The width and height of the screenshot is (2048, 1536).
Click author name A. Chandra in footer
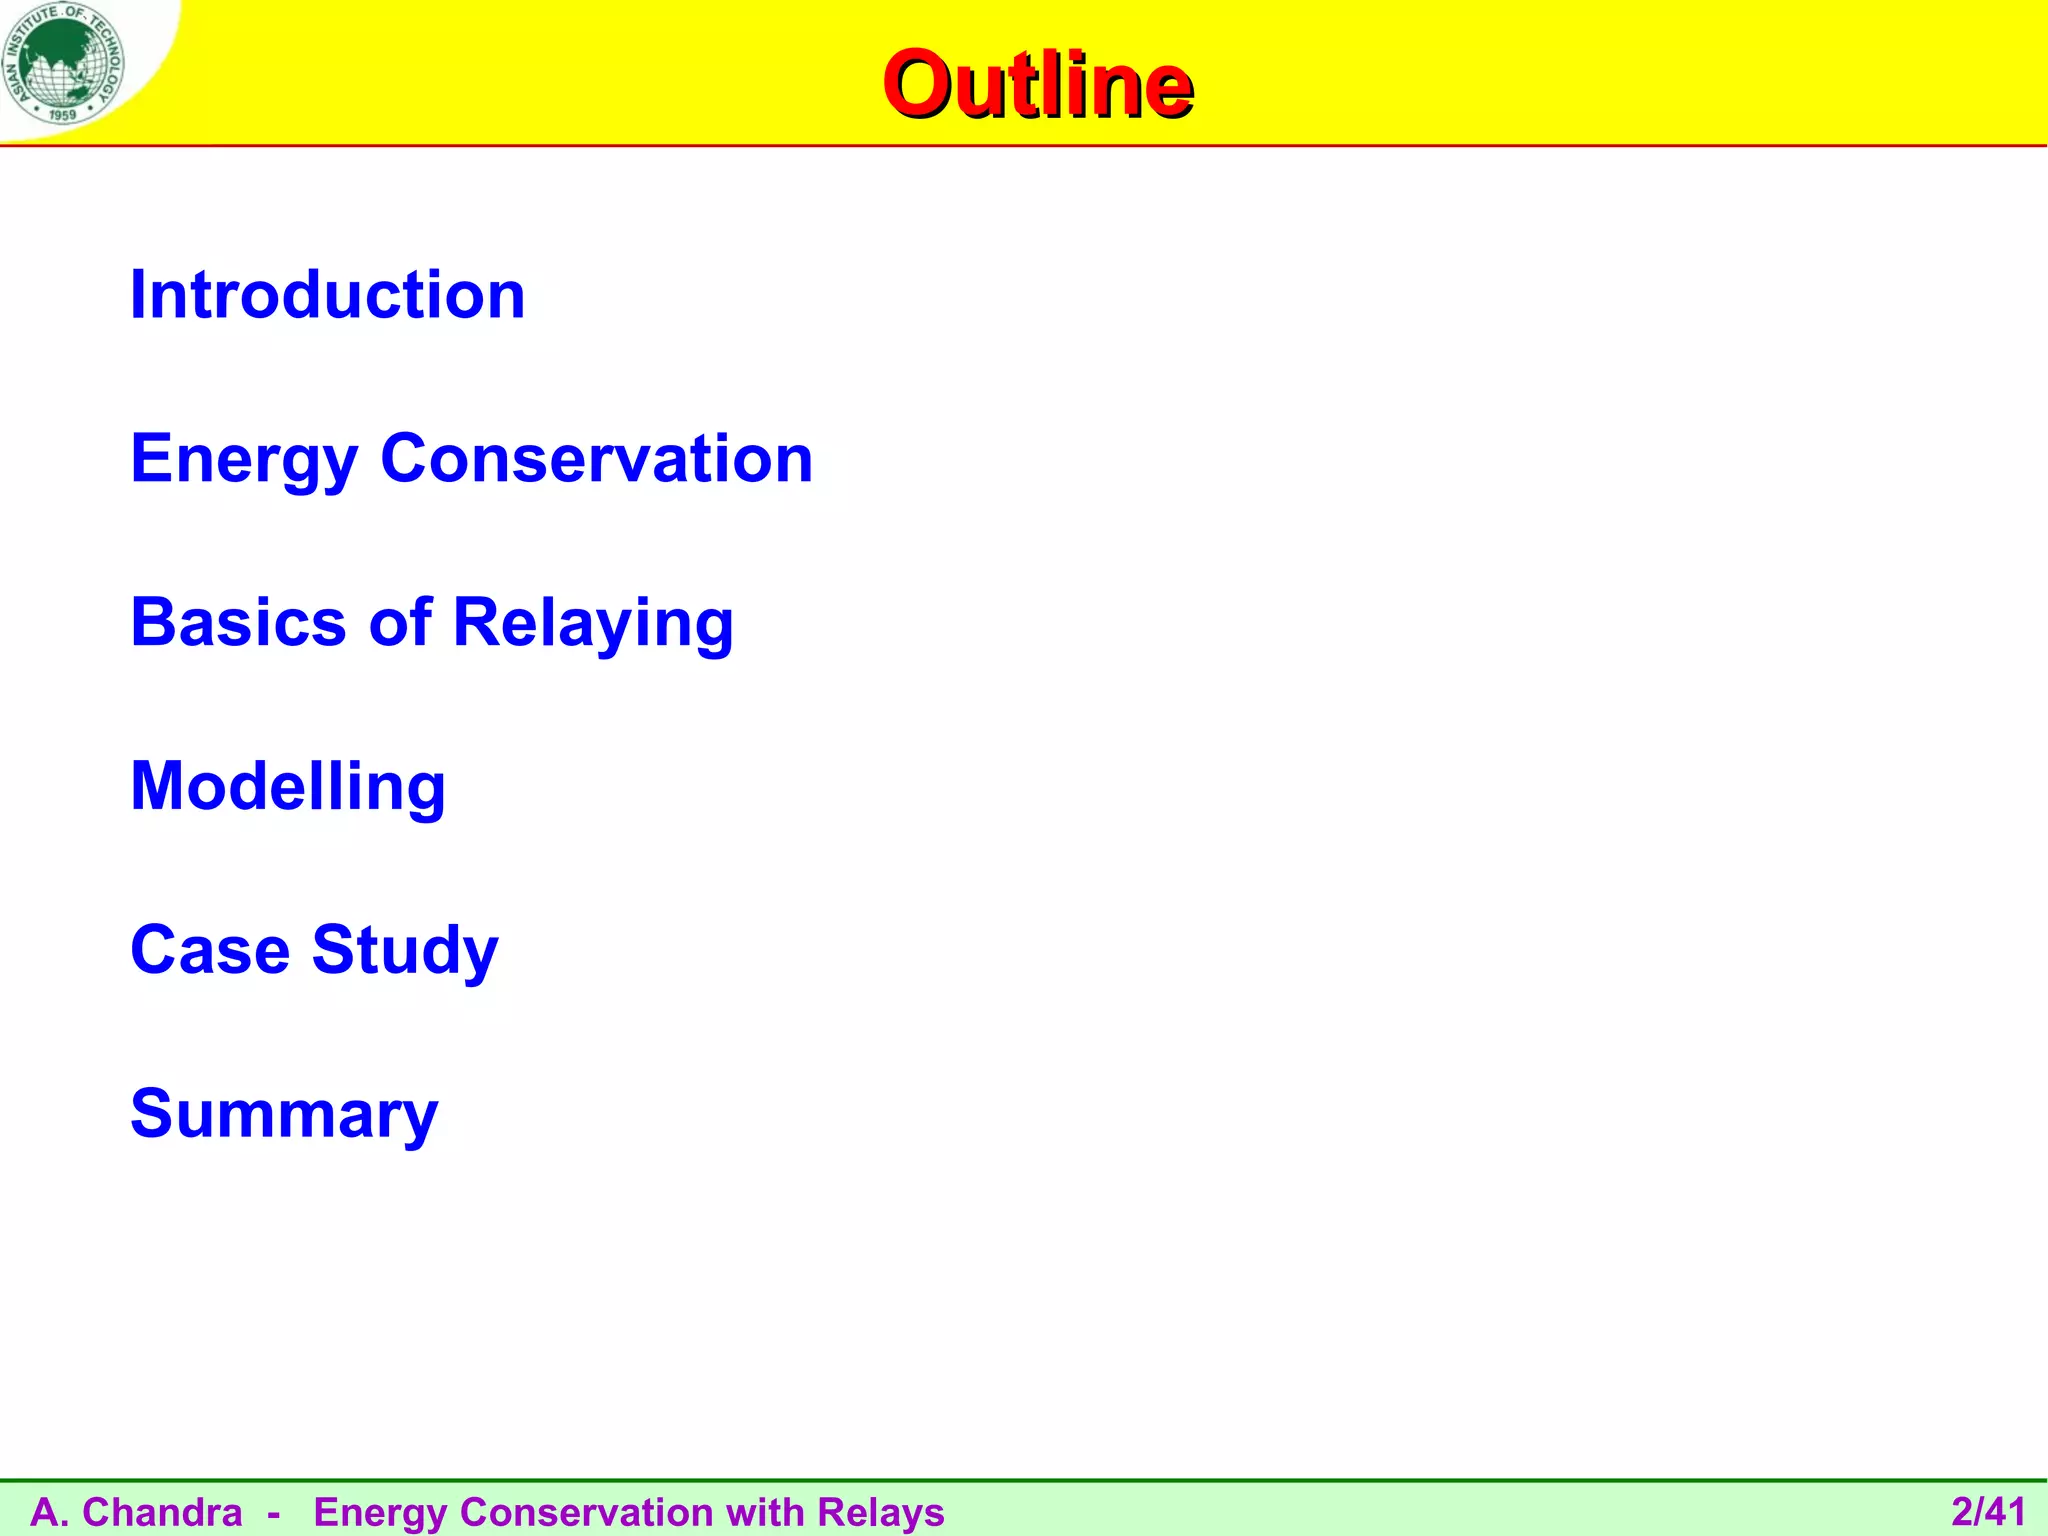(x=137, y=1512)
